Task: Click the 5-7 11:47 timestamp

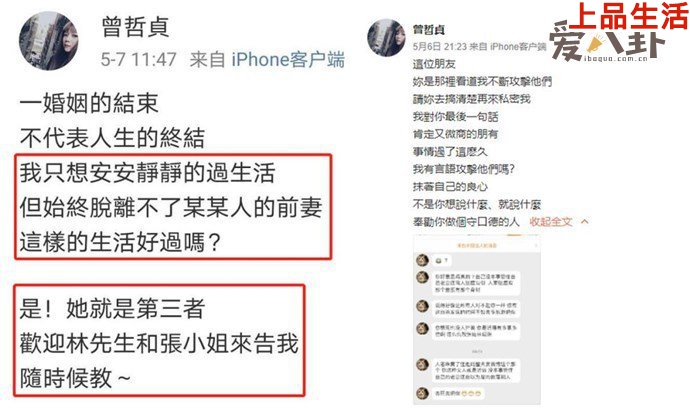Action: tap(139, 59)
